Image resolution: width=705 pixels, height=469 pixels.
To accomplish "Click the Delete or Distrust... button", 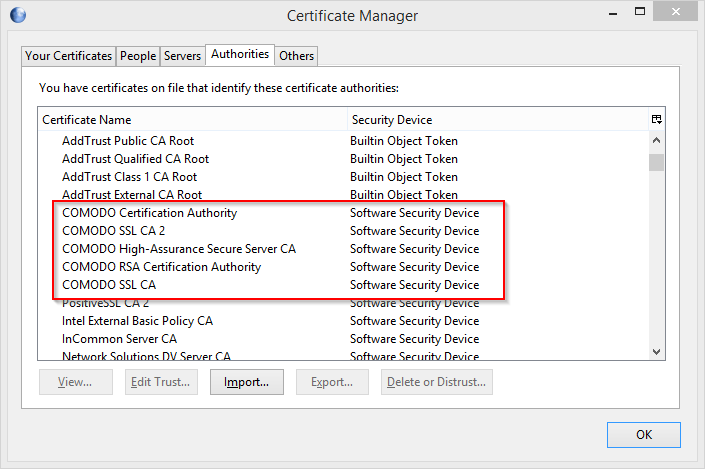I will pyautogui.click(x=437, y=382).
